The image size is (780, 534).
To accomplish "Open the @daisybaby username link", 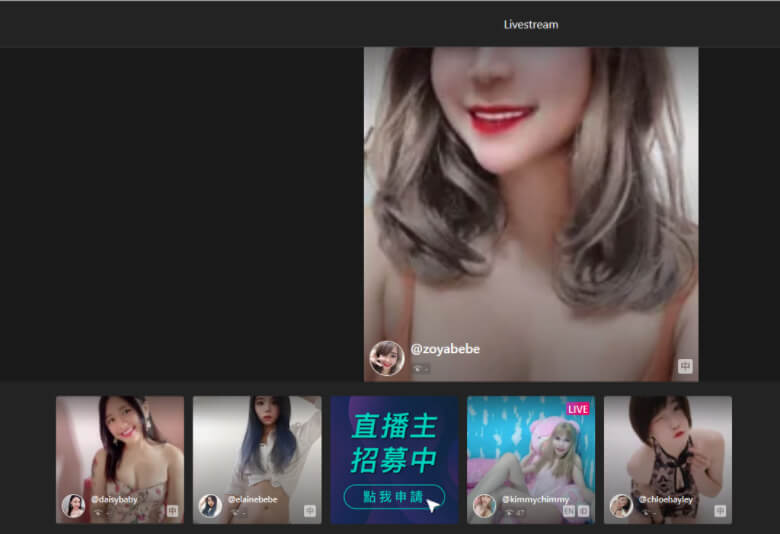I will tap(114, 499).
